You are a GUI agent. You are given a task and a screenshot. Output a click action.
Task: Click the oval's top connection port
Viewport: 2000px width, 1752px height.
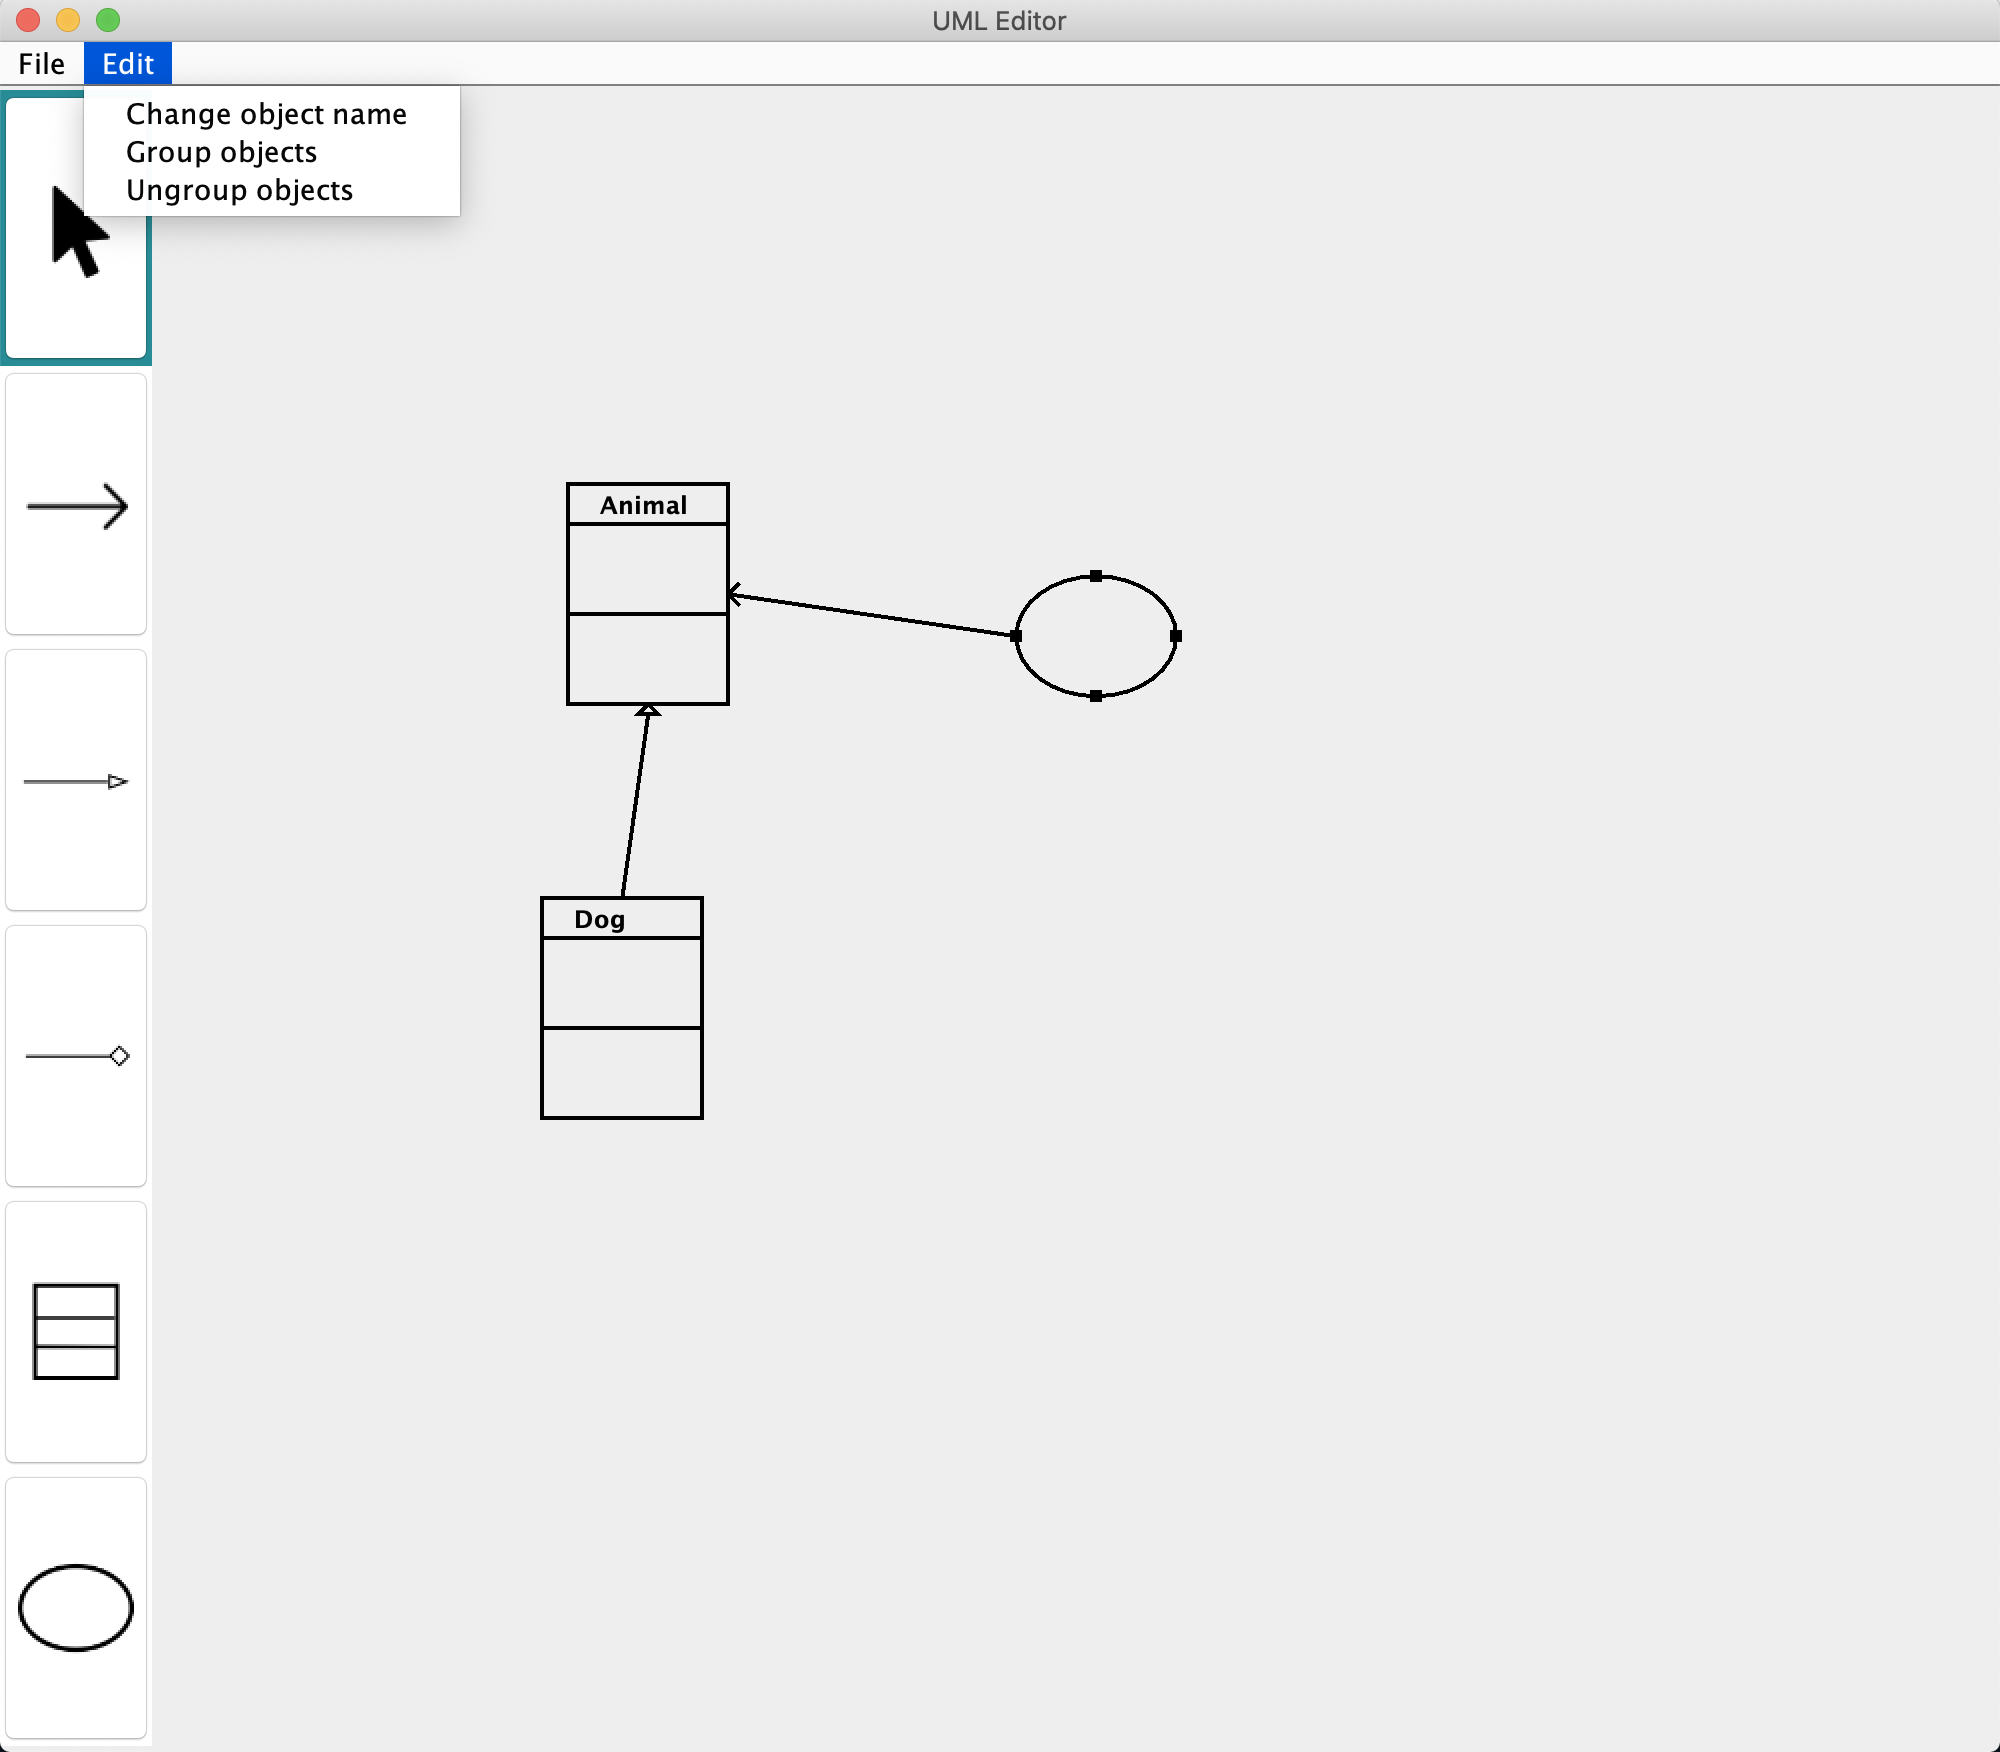point(1096,576)
